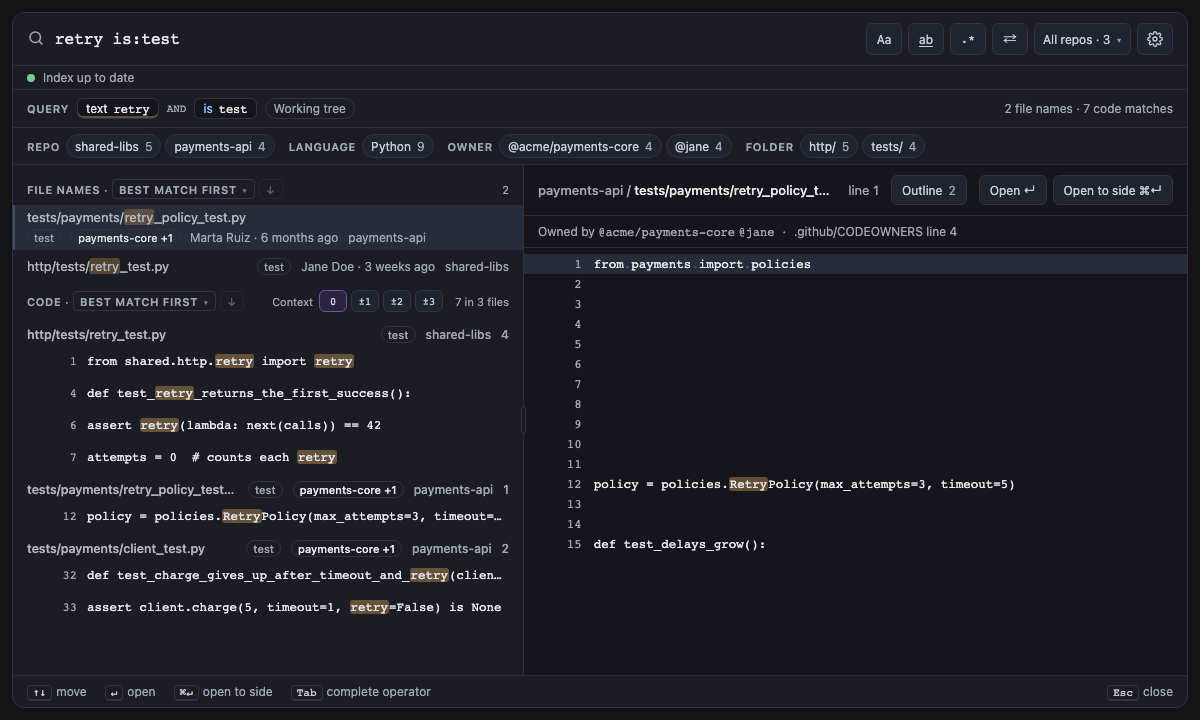Select match line 33 assert client.charge
This screenshot has height=720, width=1200.
(x=268, y=607)
